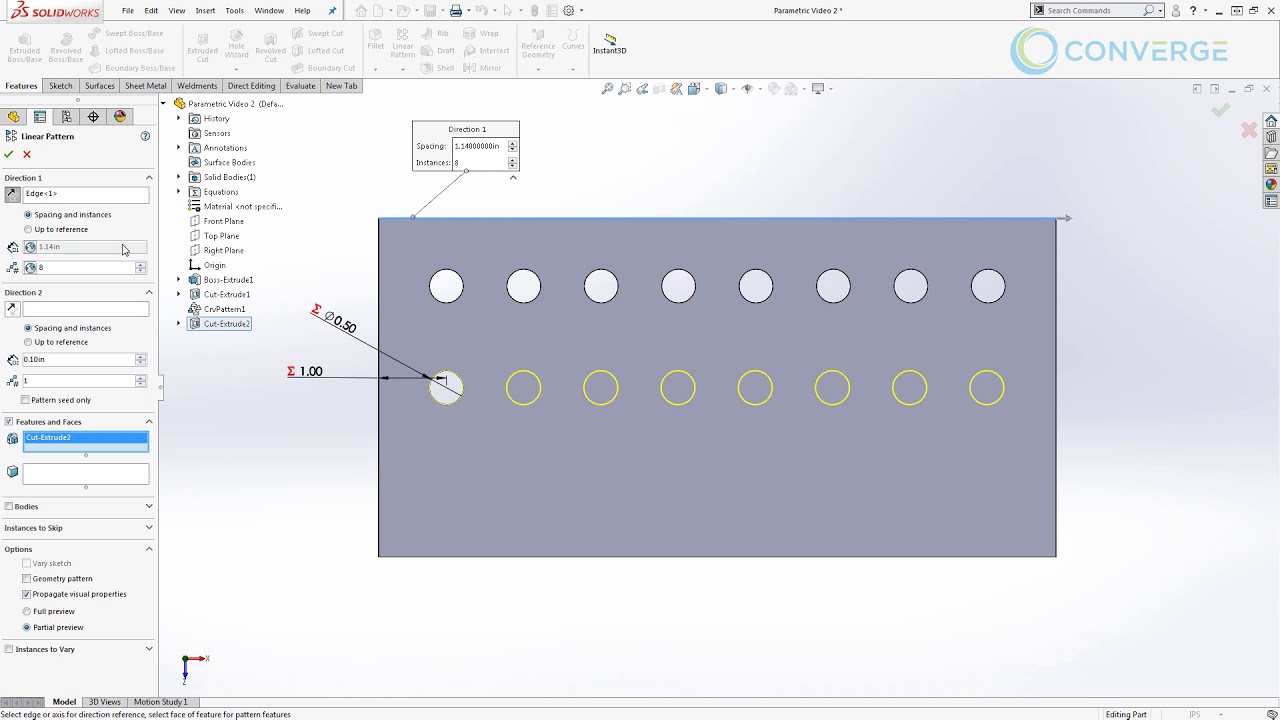The height and width of the screenshot is (720, 1280).
Task: Open the DisplayManager color-ball tab icon
Action: point(120,117)
